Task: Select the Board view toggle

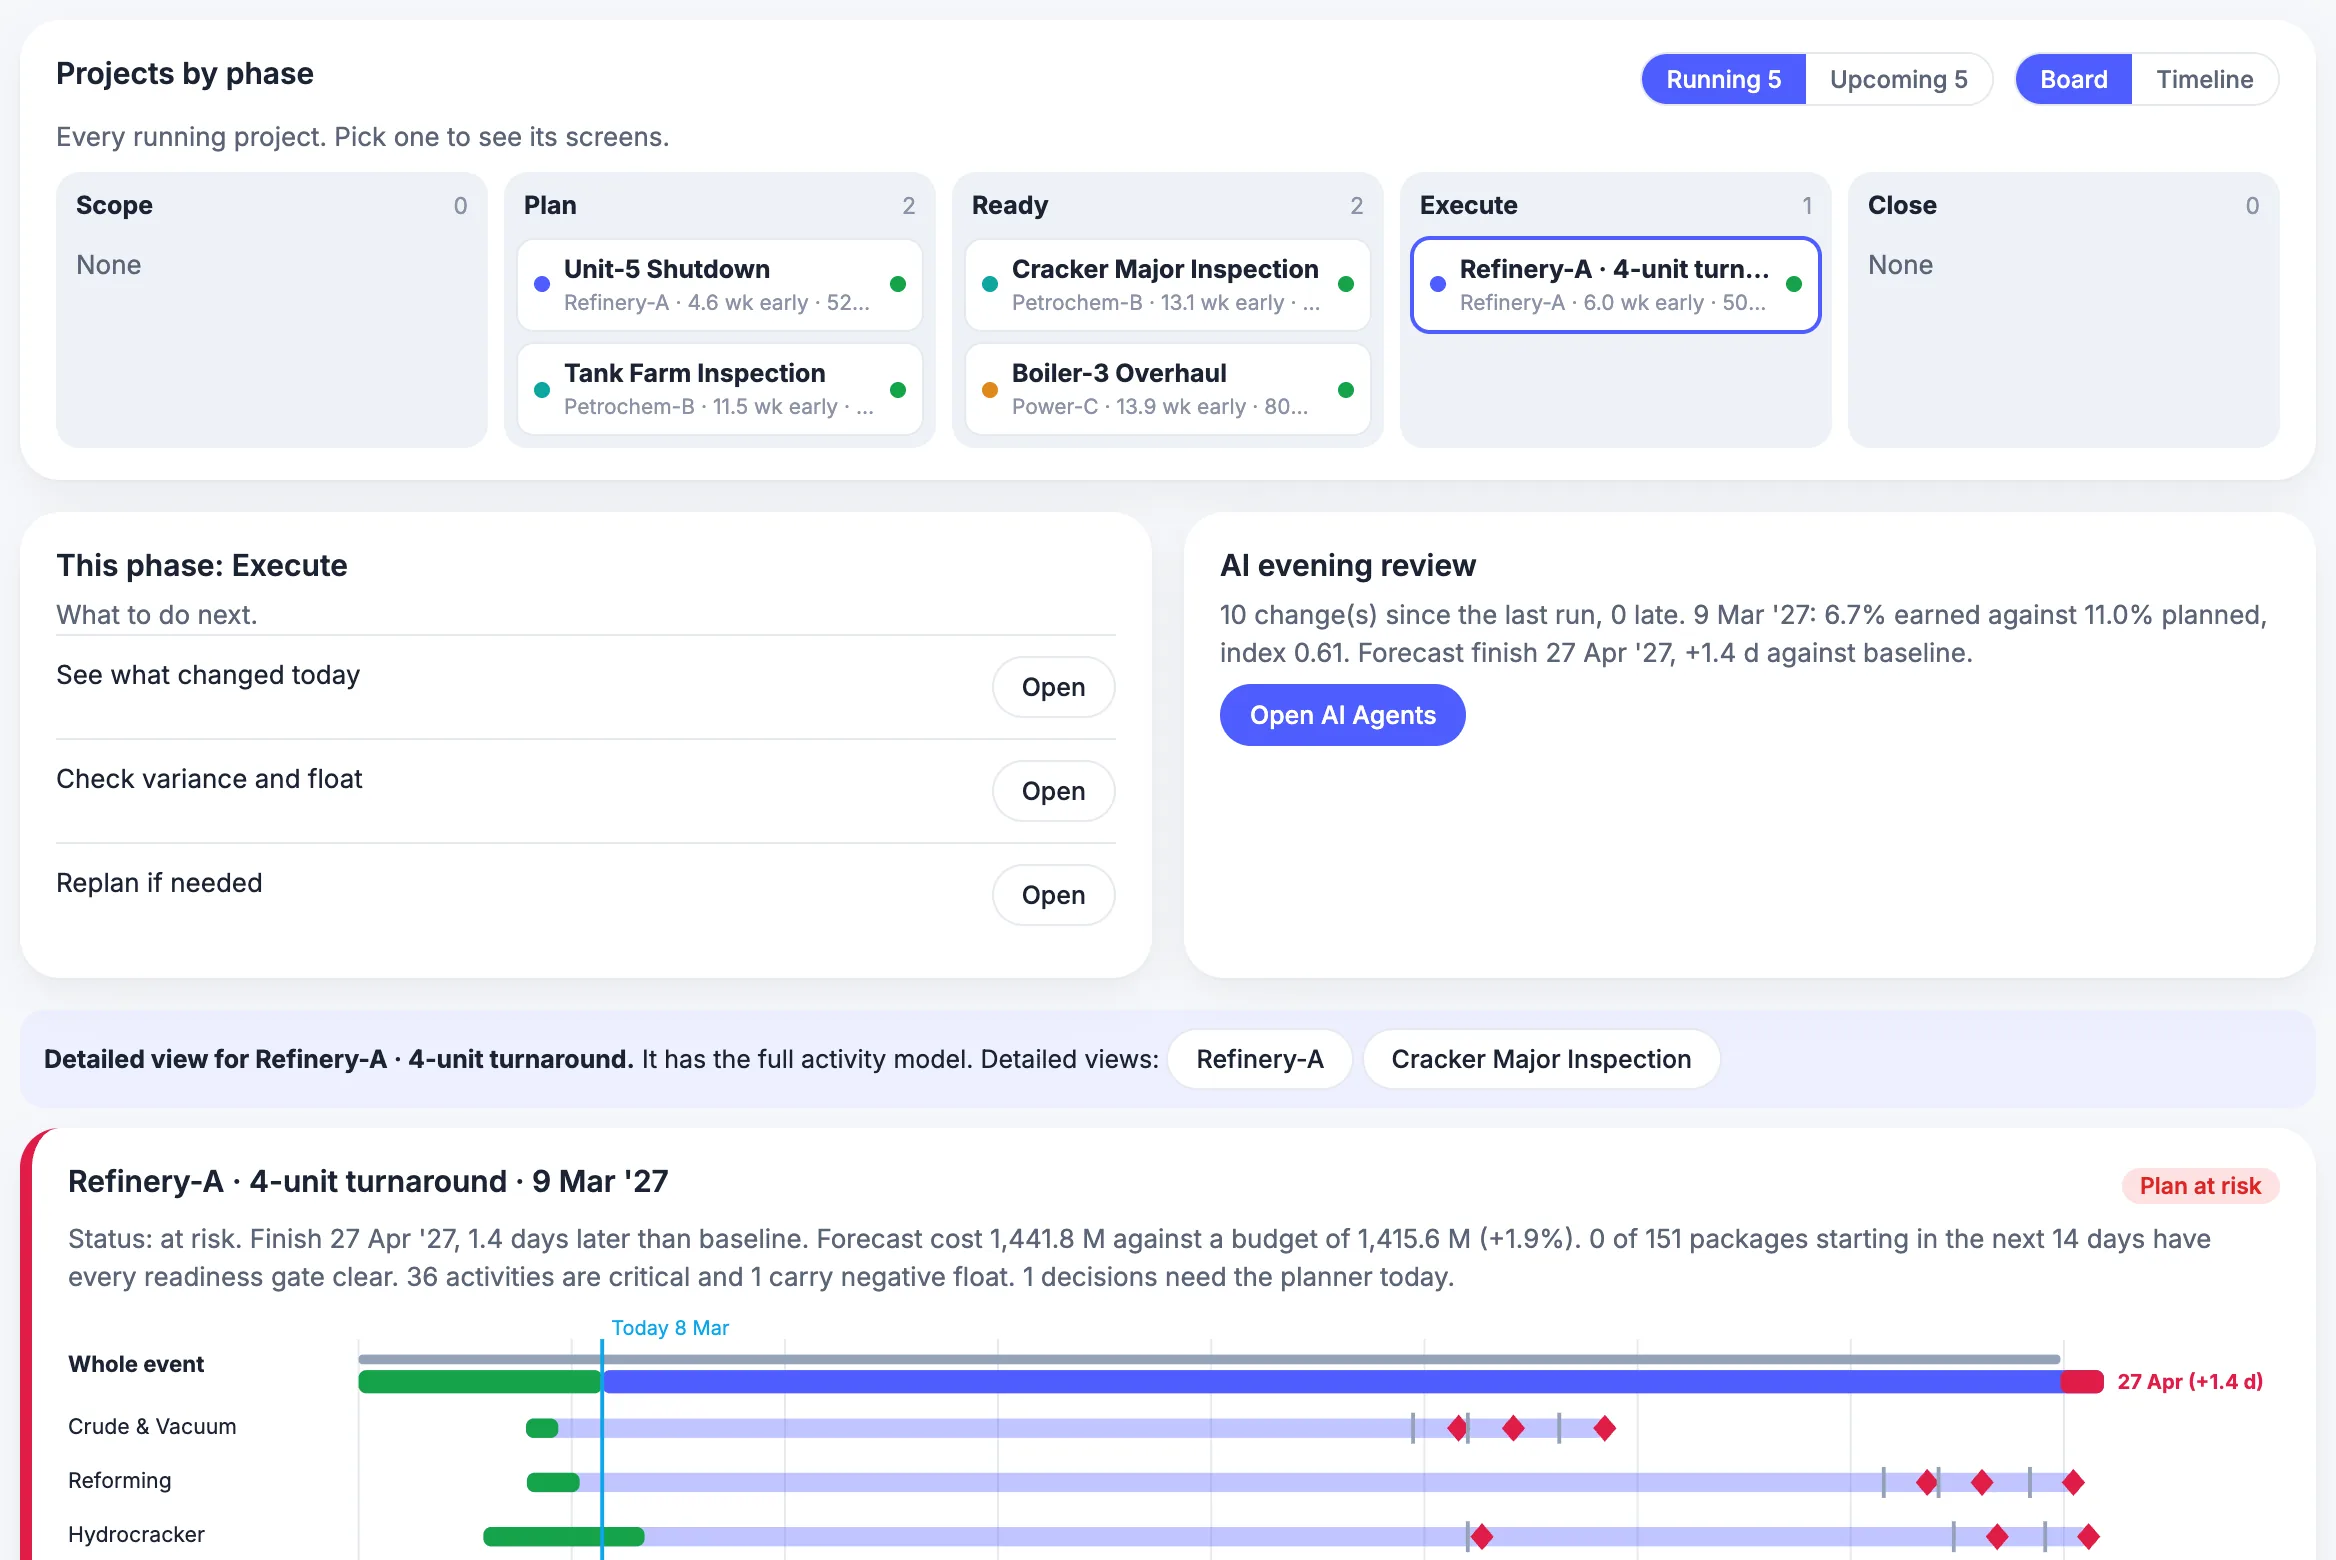Action: [x=2073, y=79]
